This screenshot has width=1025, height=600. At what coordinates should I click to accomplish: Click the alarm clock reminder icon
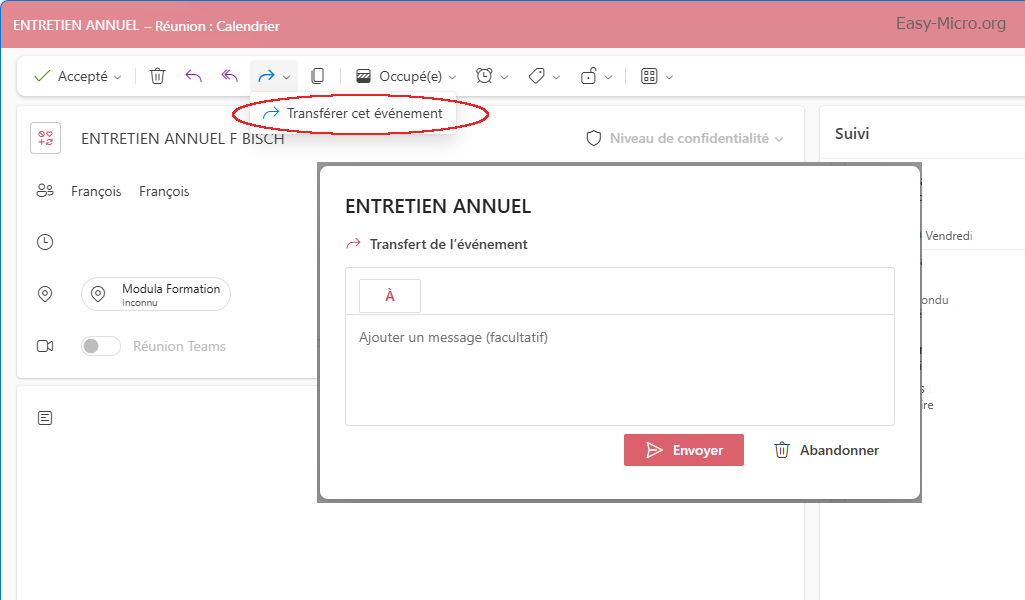coord(484,76)
